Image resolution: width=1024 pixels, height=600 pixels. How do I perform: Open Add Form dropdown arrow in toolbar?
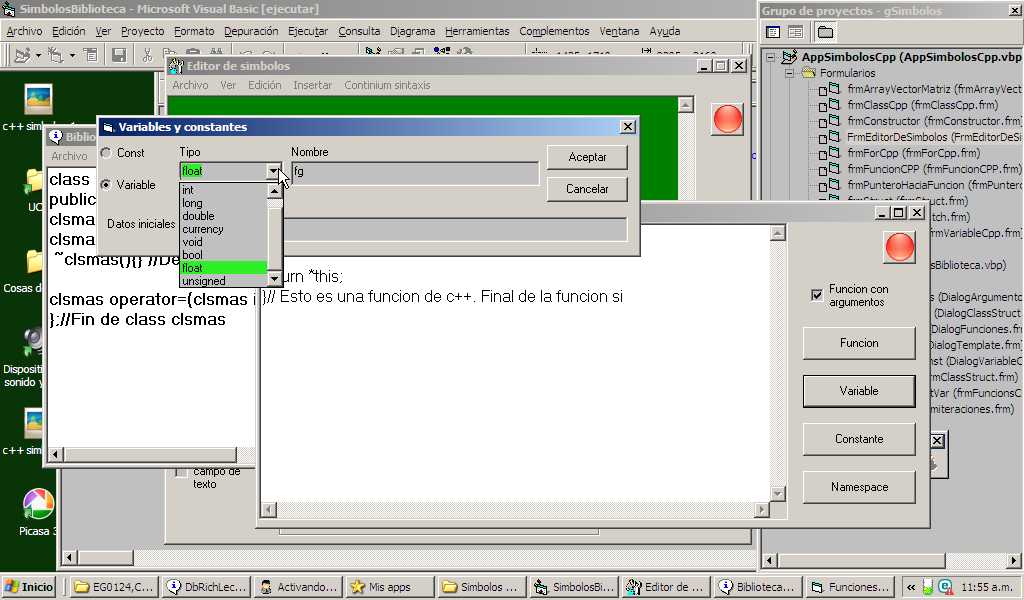tap(72, 55)
